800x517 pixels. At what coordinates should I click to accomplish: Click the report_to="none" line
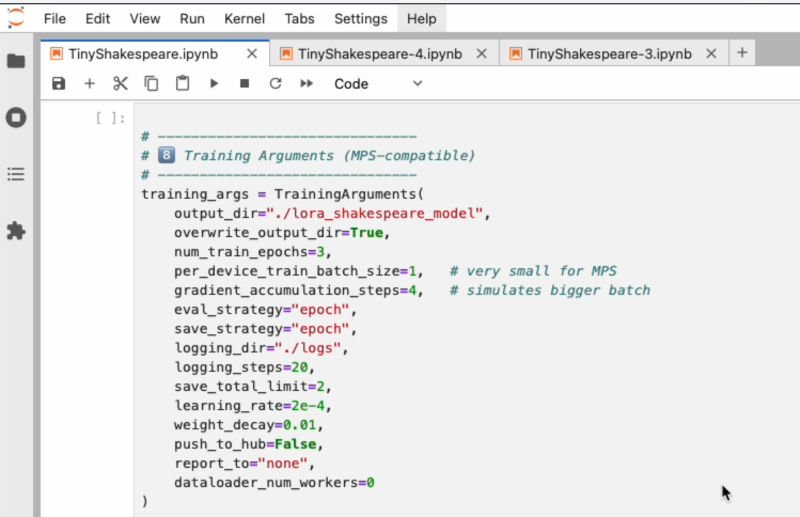pos(245,463)
